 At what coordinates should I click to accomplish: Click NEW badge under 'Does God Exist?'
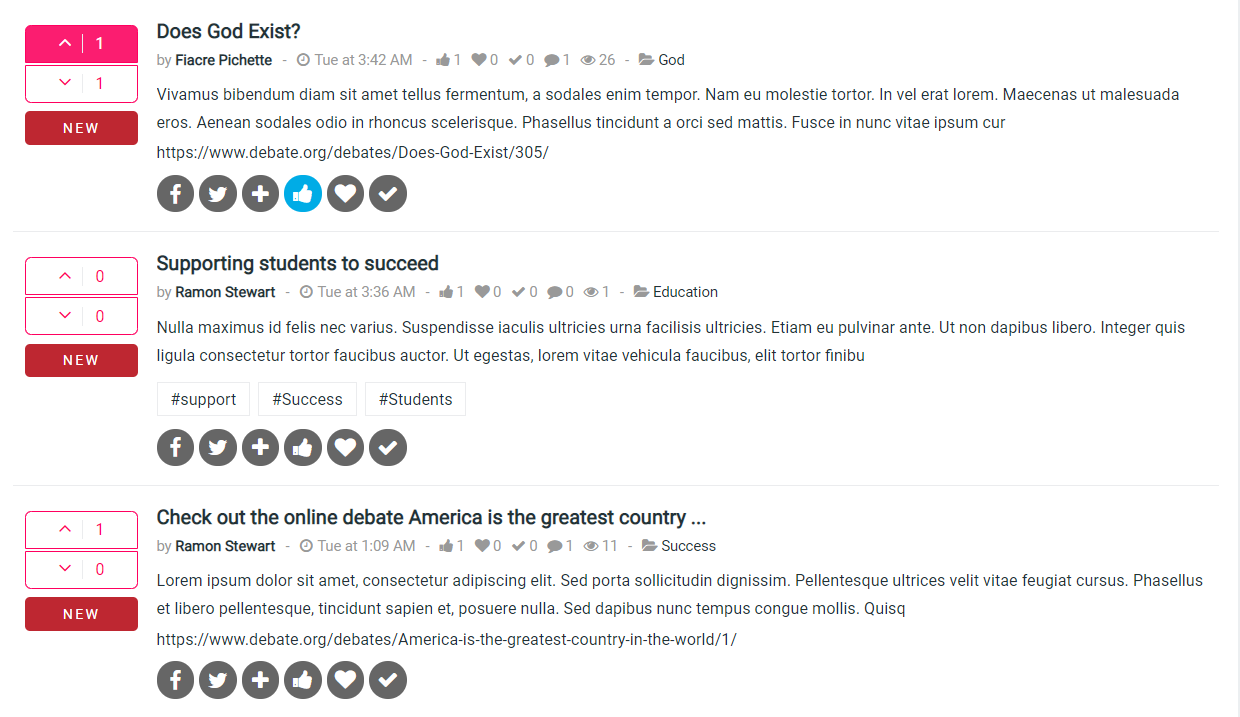81,128
